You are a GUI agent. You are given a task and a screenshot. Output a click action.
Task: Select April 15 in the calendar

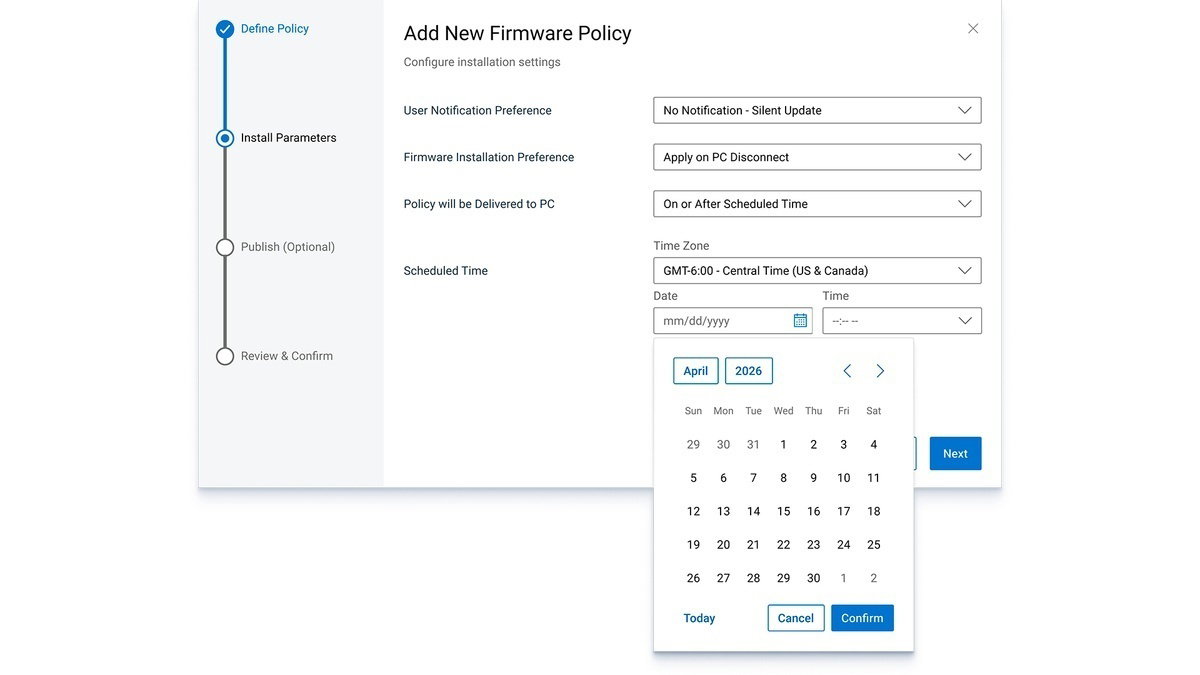(x=784, y=511)
